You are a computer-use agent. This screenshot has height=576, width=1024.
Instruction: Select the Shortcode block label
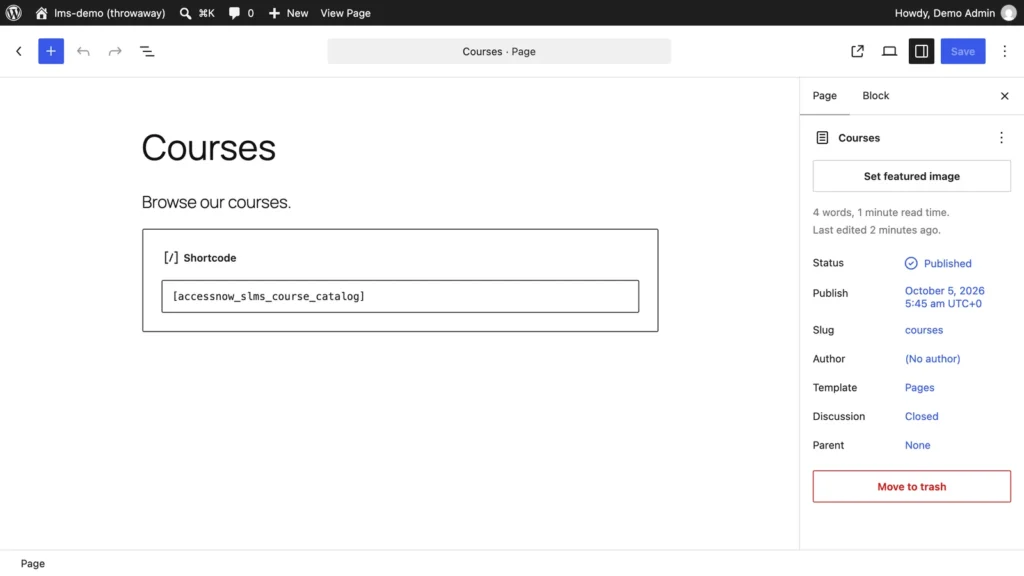click(x=210, y=258)
